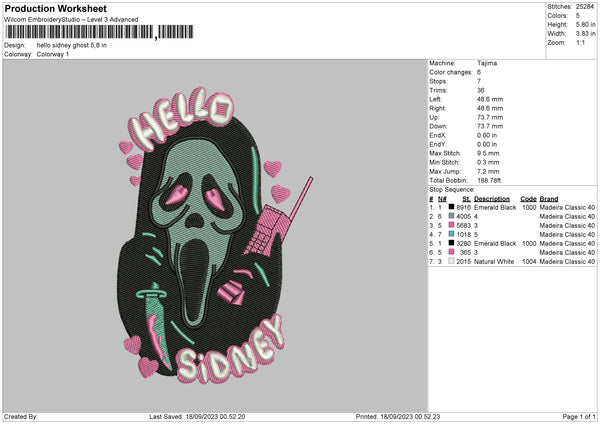
Task: Click the black swatch in stop row 8916
Action: coord(451,207)
